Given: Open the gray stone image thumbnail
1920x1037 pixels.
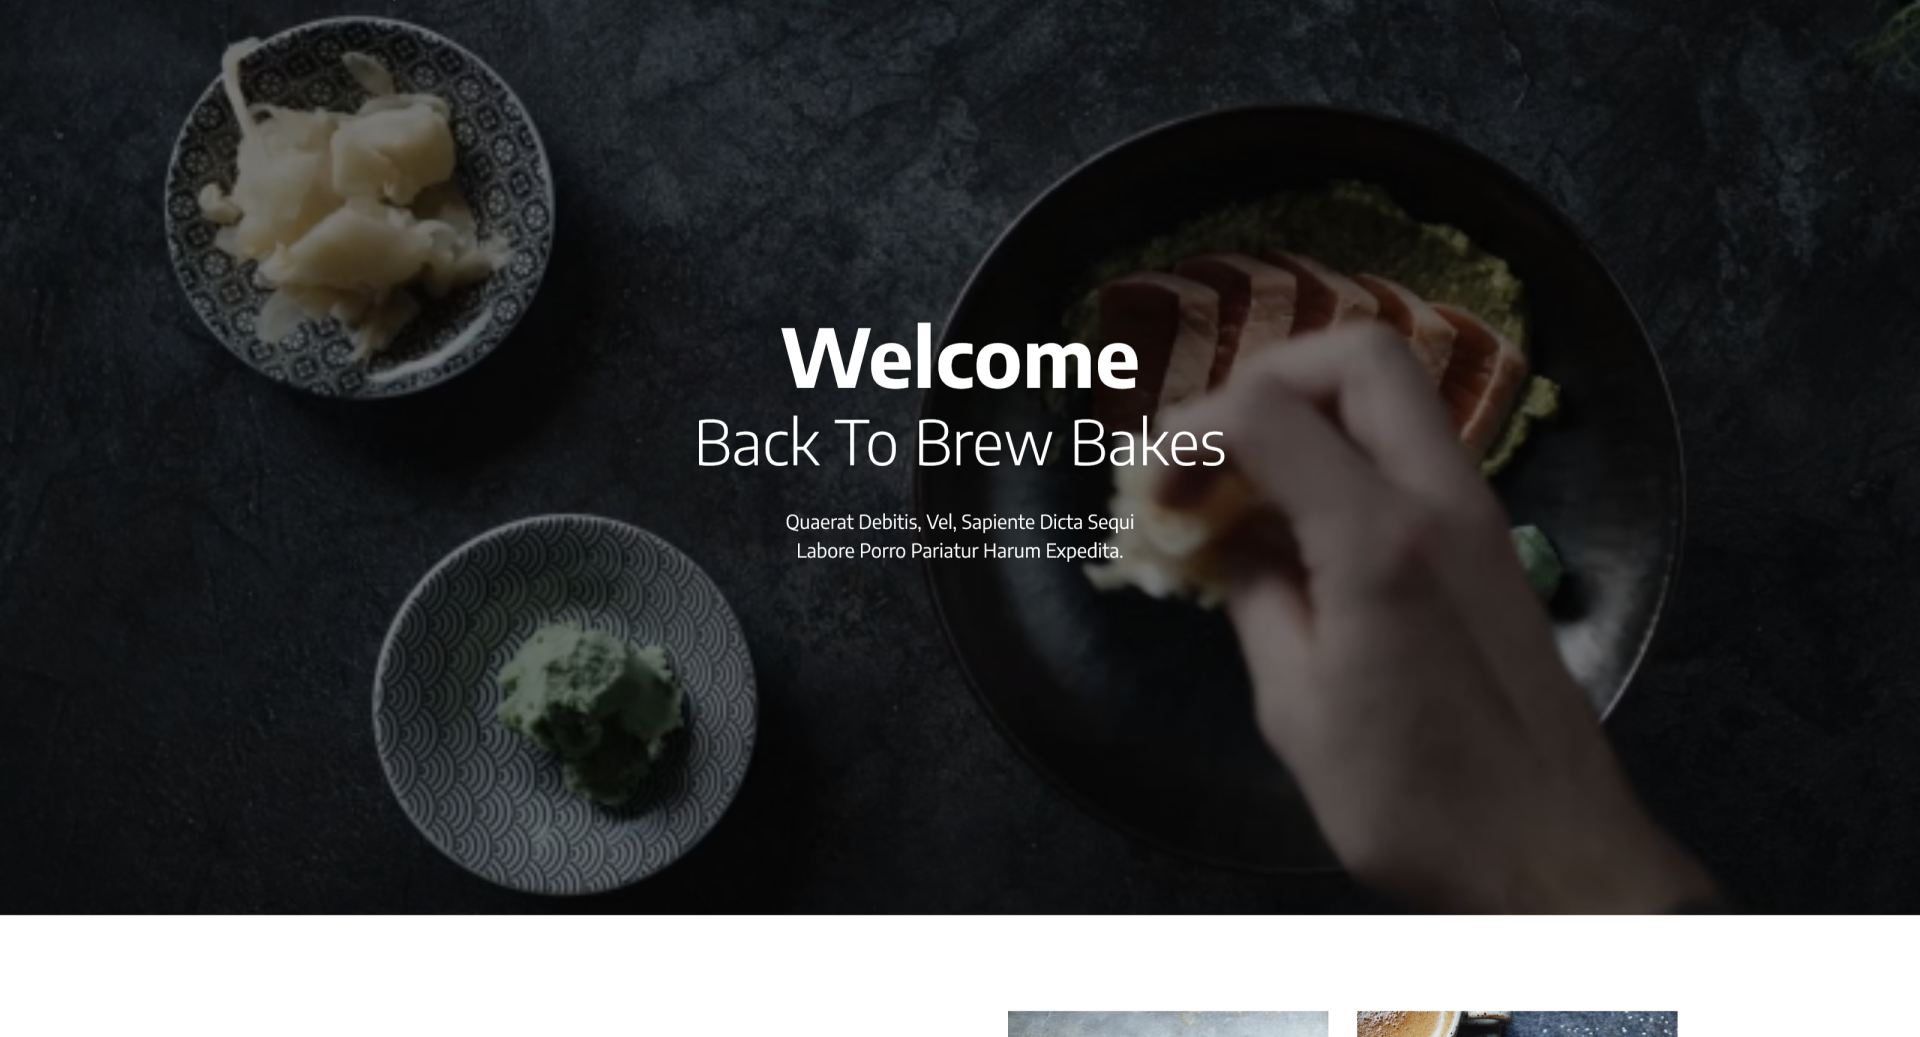Looking at the screenshot, I should point(1168,1024).
